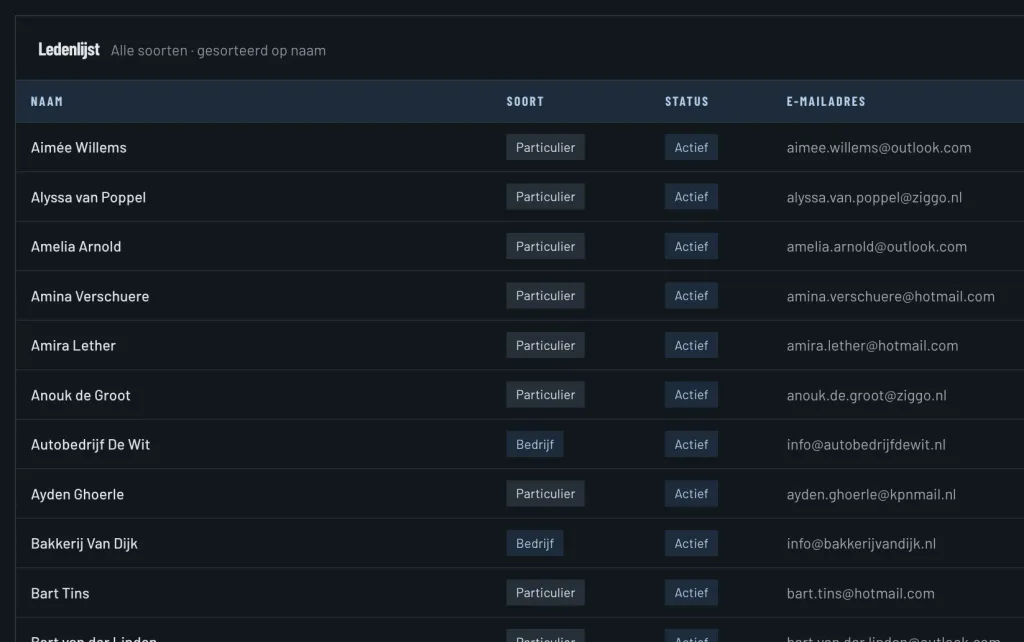Screen dimensions: 1024x642
Task: Click Particulier badge in Aimée Willems row
Action: click(545, 148)
